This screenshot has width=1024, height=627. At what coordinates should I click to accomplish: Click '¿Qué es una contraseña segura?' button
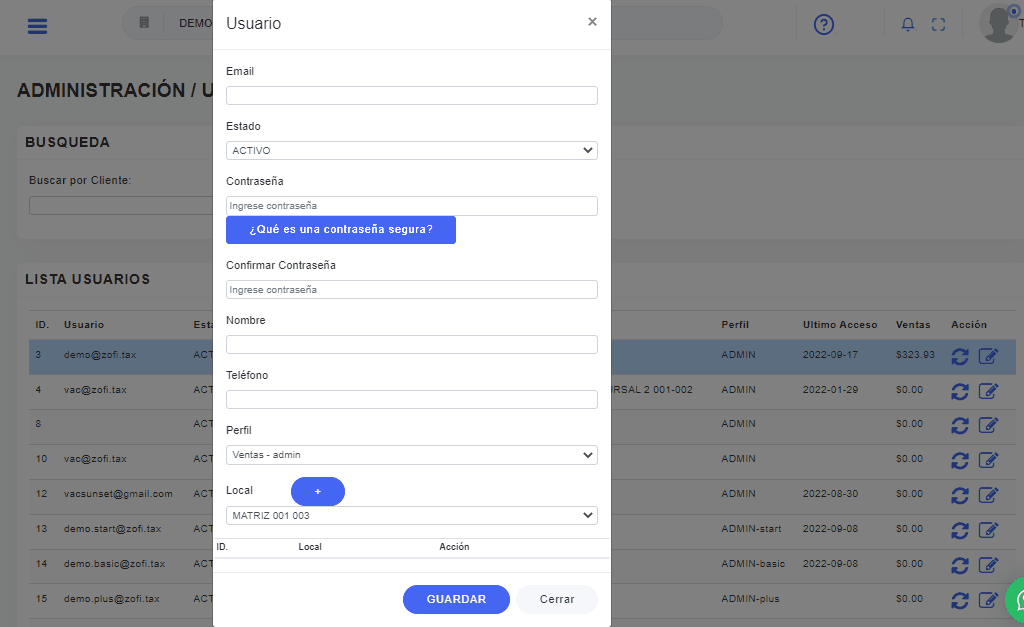(341, 230)
